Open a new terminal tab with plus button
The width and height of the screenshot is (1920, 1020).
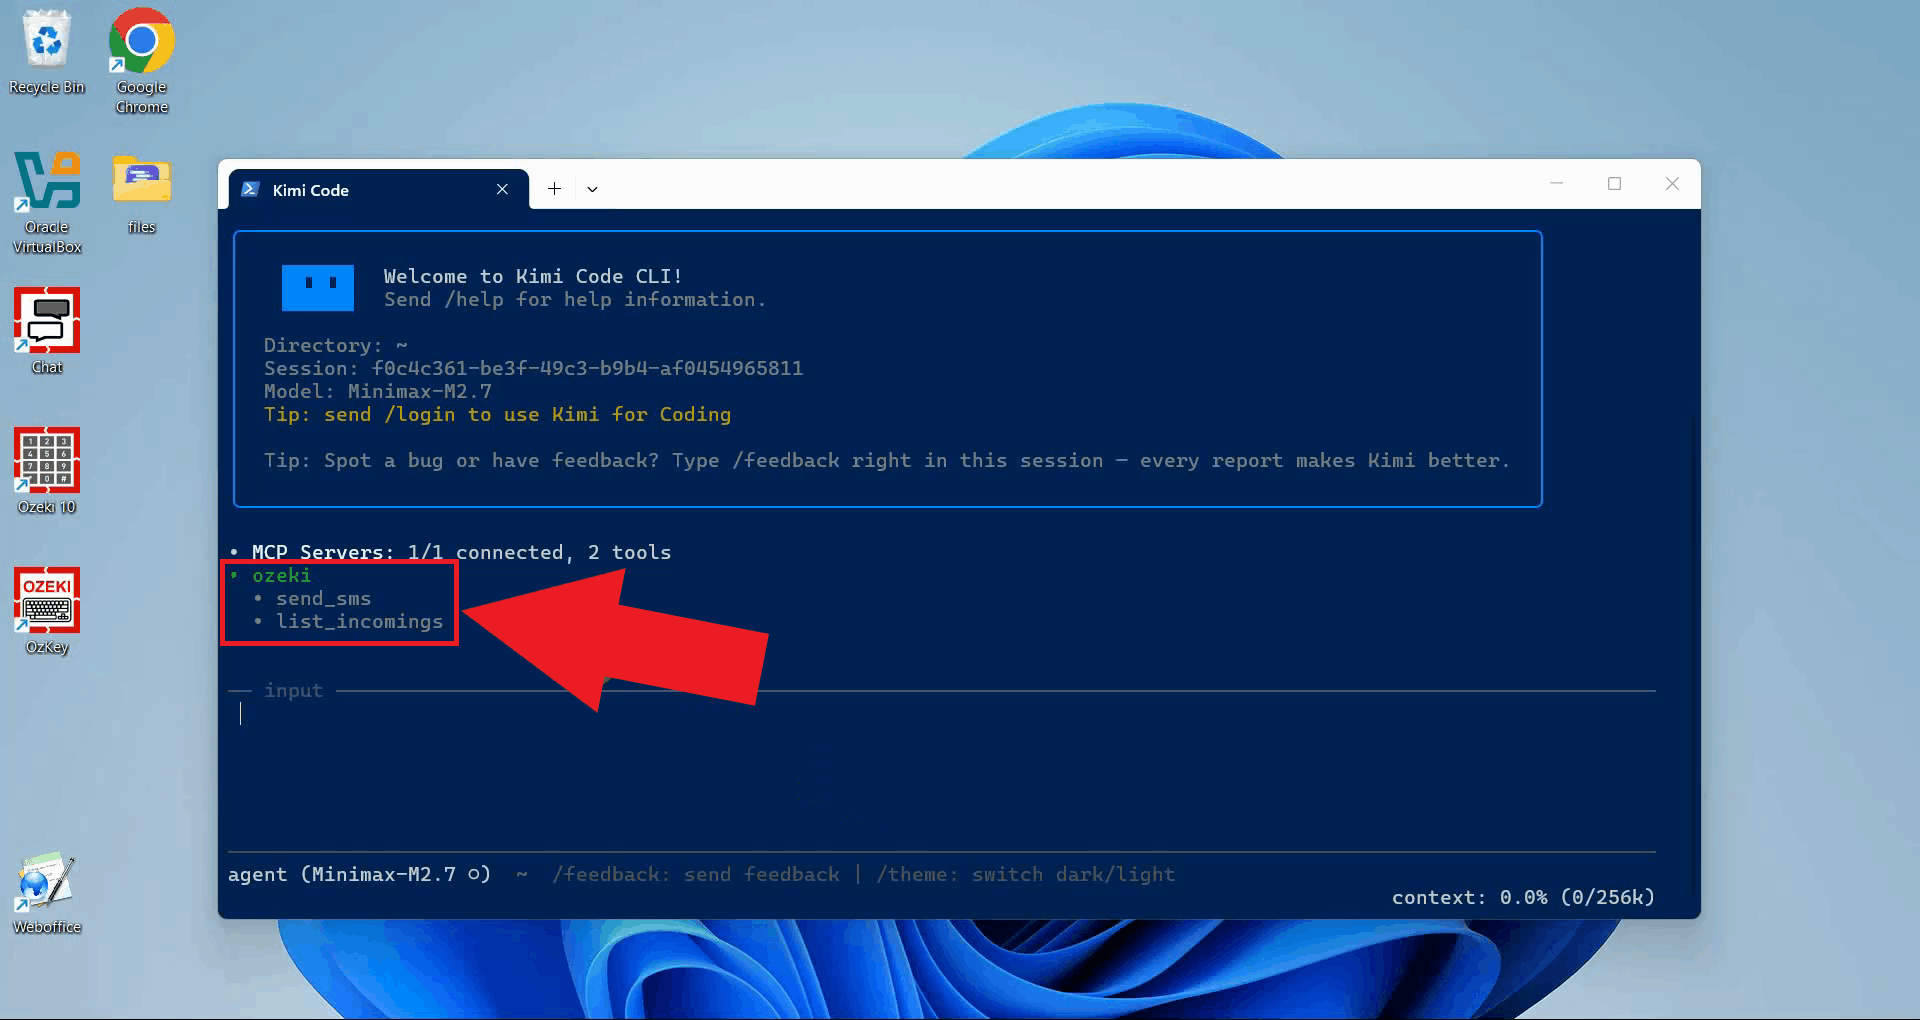pos(554,189)
